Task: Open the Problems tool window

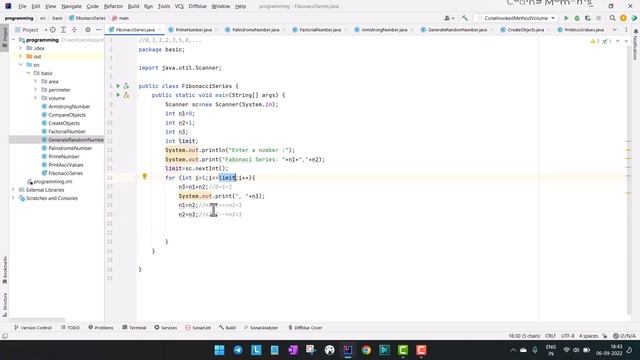Action: 101,328
